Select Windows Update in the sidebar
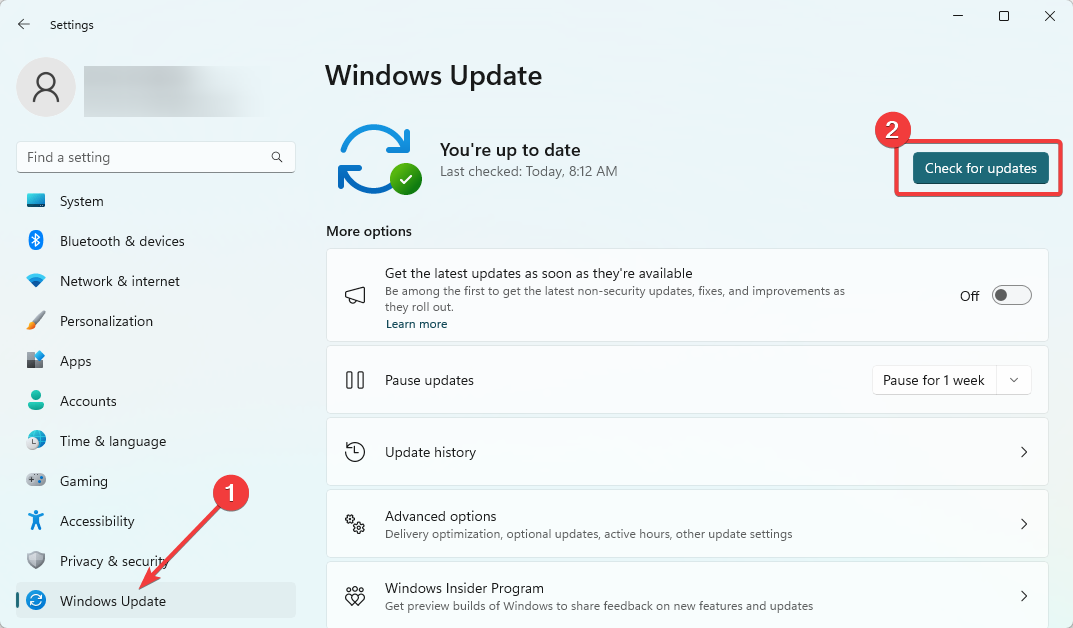This screenshot has height=628, width=1073. tap(156, 601)
